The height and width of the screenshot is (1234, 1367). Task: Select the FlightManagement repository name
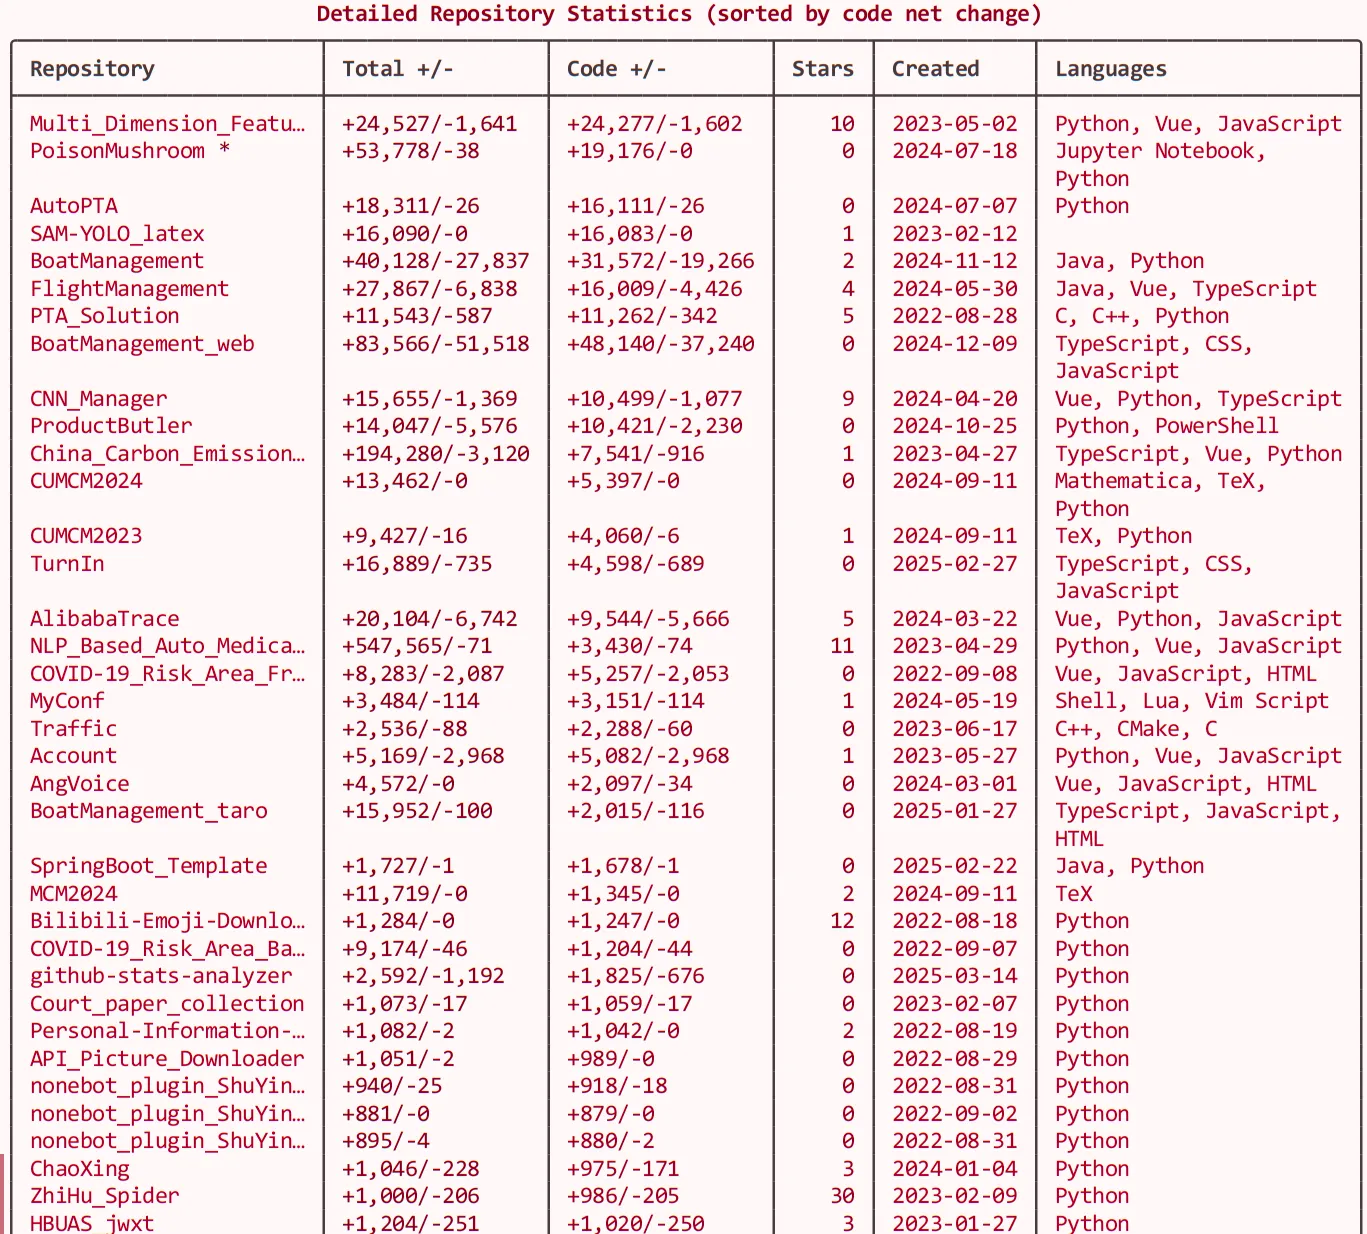pos(130,289)
